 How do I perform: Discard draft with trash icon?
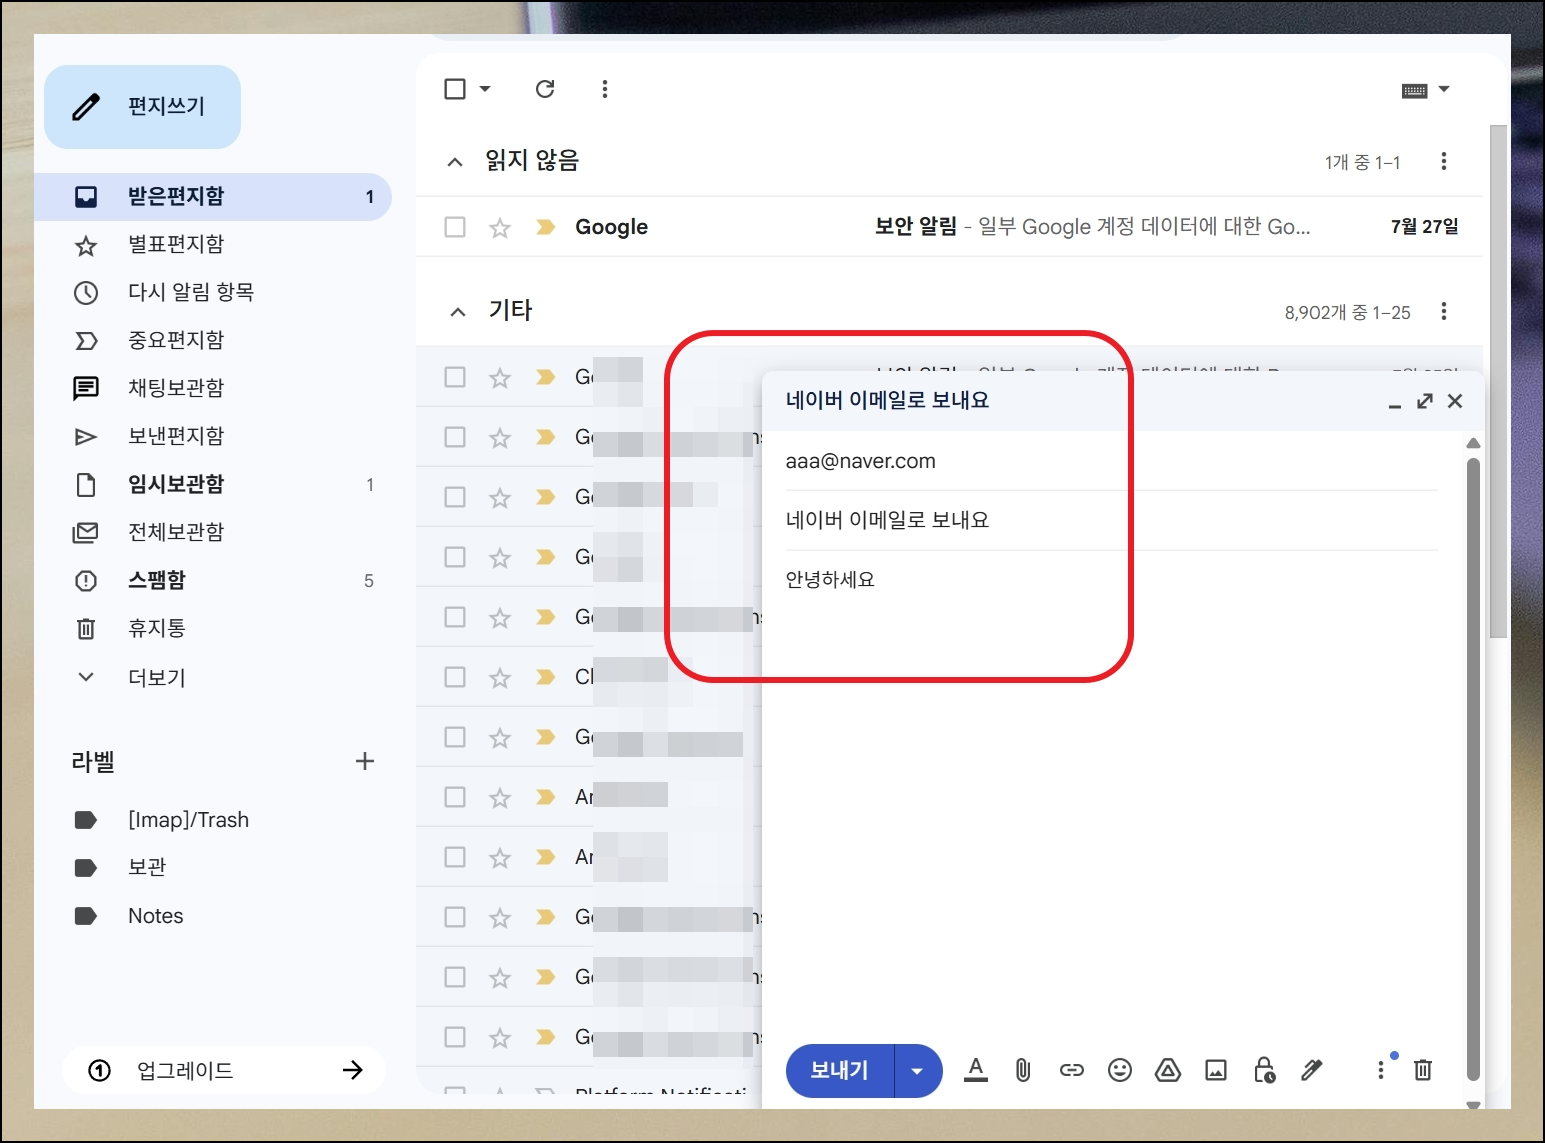coord(1423,1070)
